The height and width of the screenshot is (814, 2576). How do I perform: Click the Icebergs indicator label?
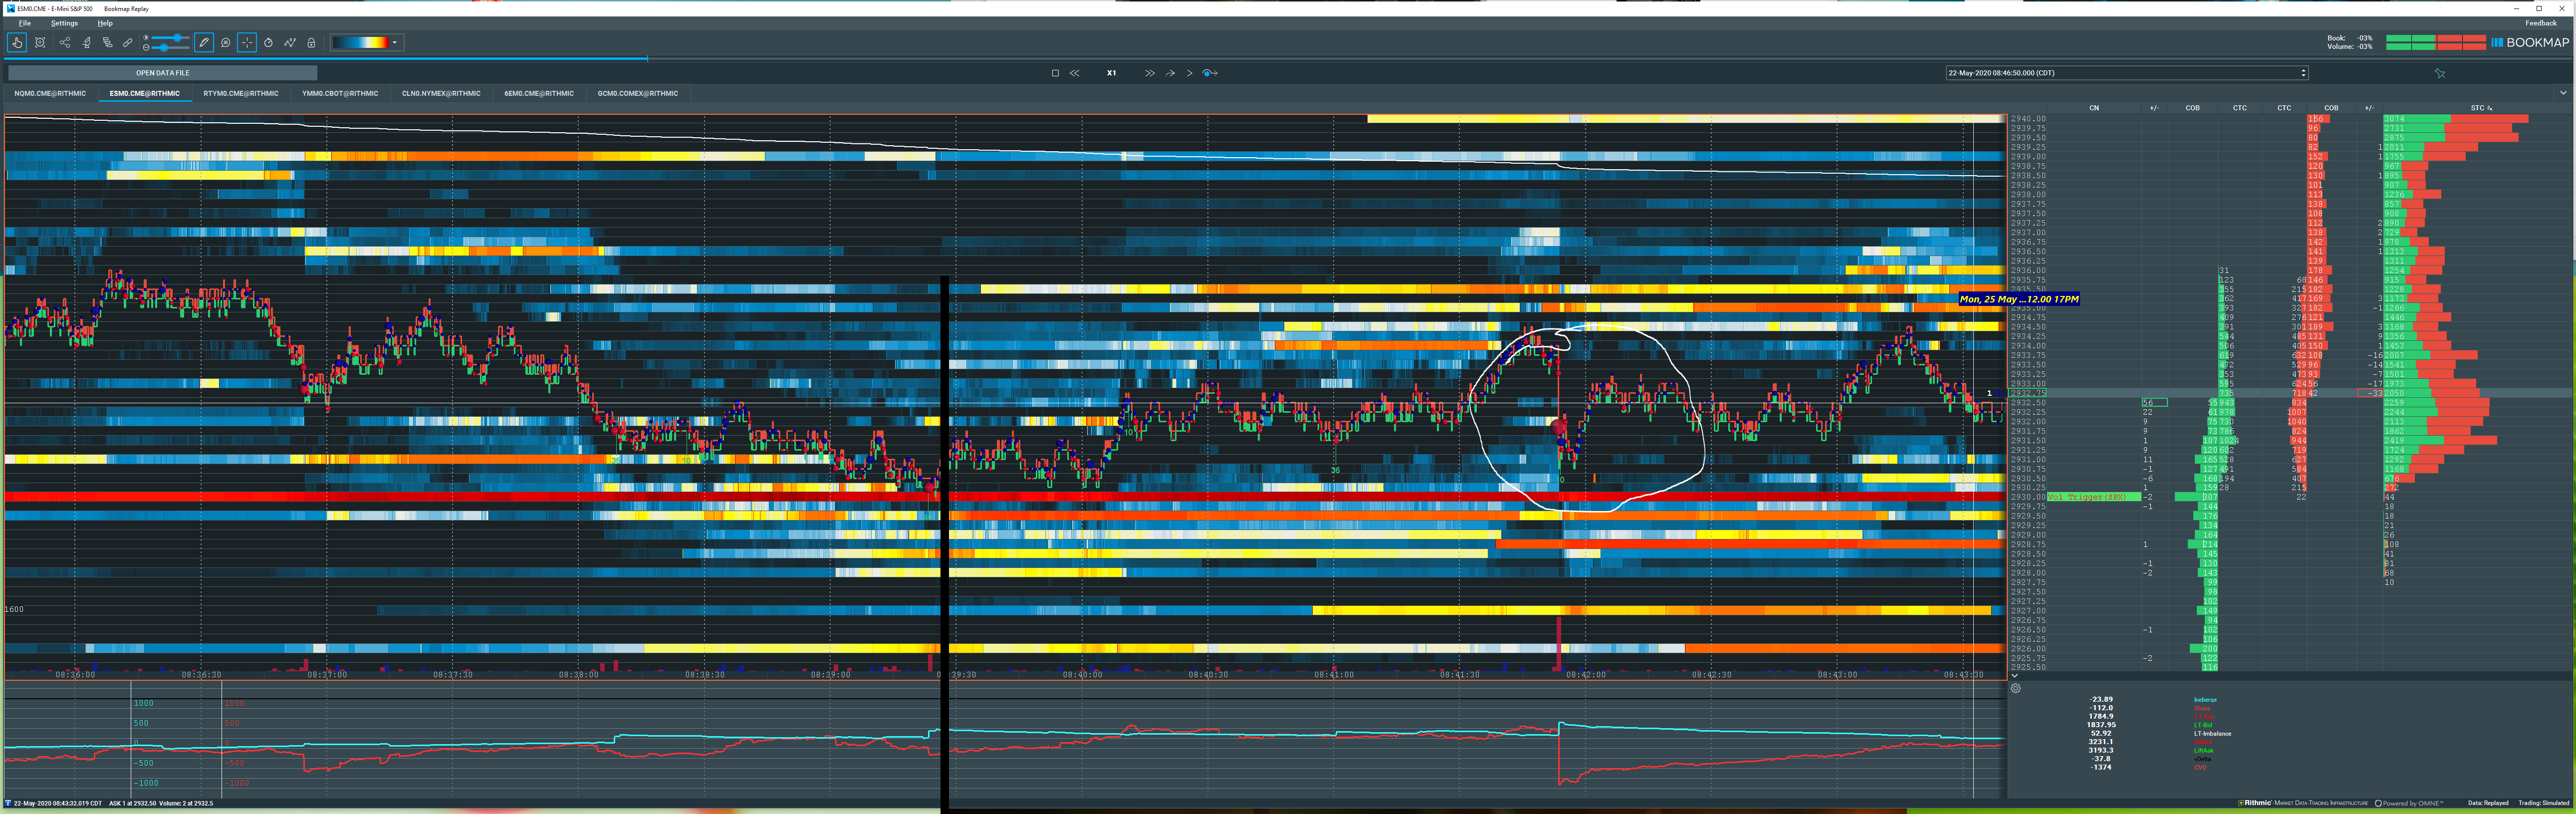2205,700
